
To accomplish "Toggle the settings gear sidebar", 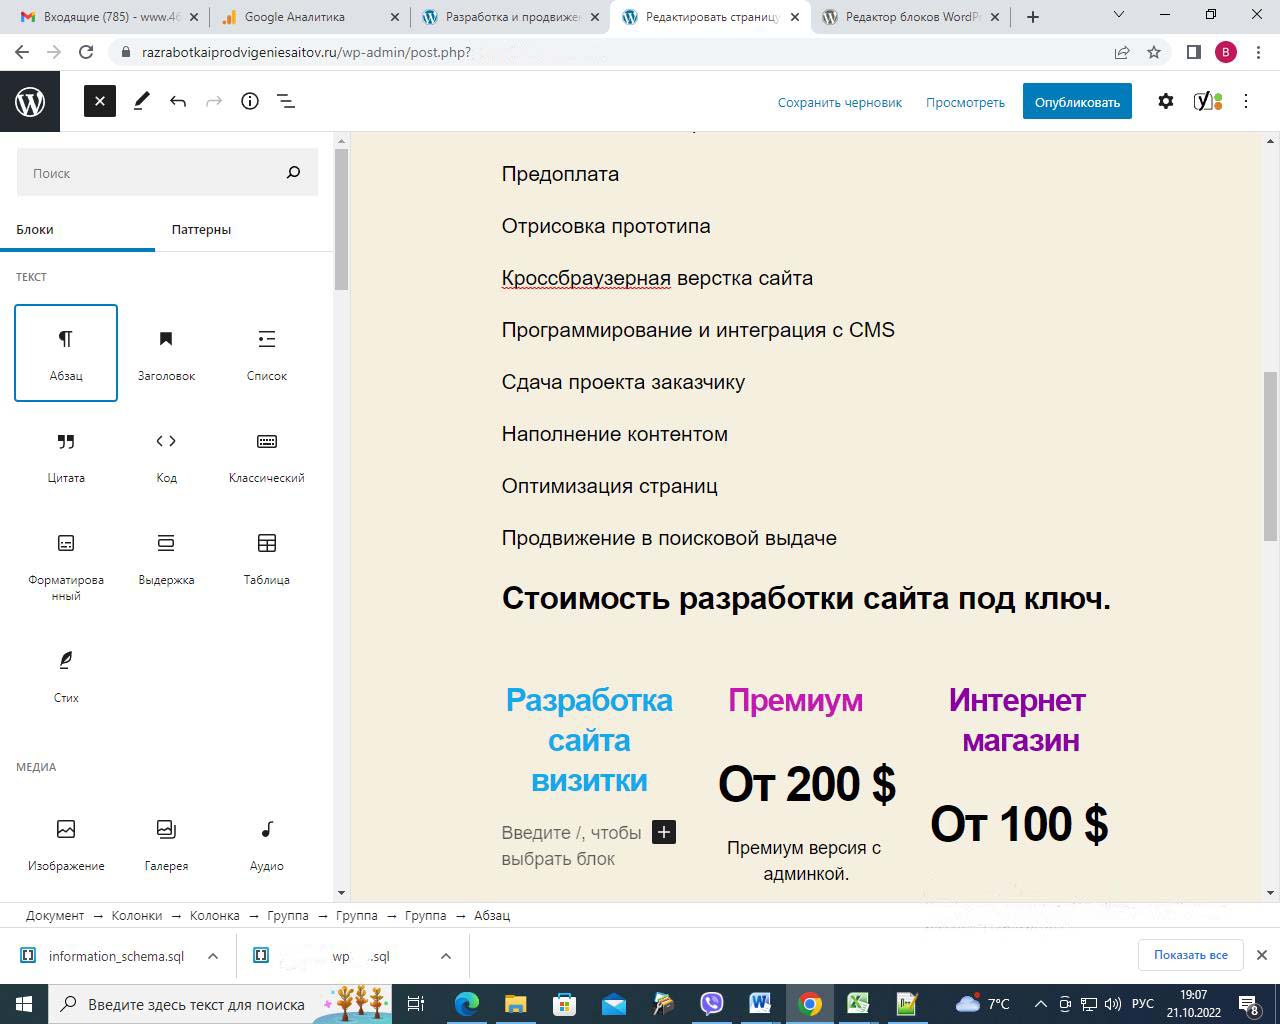I will click(x=1165, y=101).
